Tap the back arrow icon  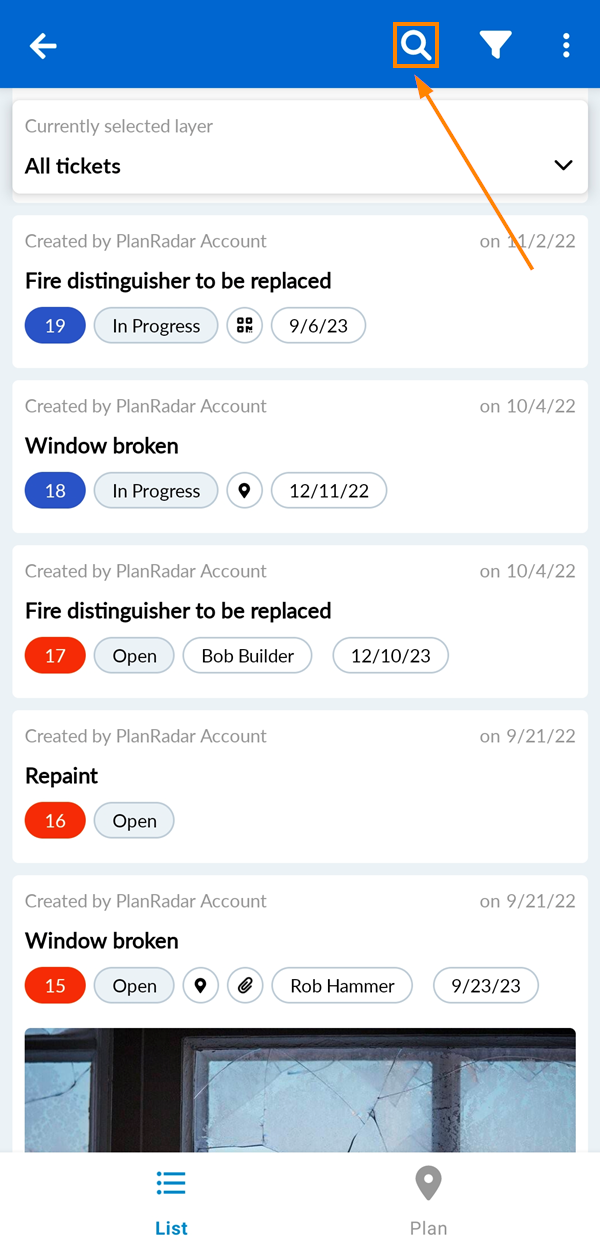43,45
